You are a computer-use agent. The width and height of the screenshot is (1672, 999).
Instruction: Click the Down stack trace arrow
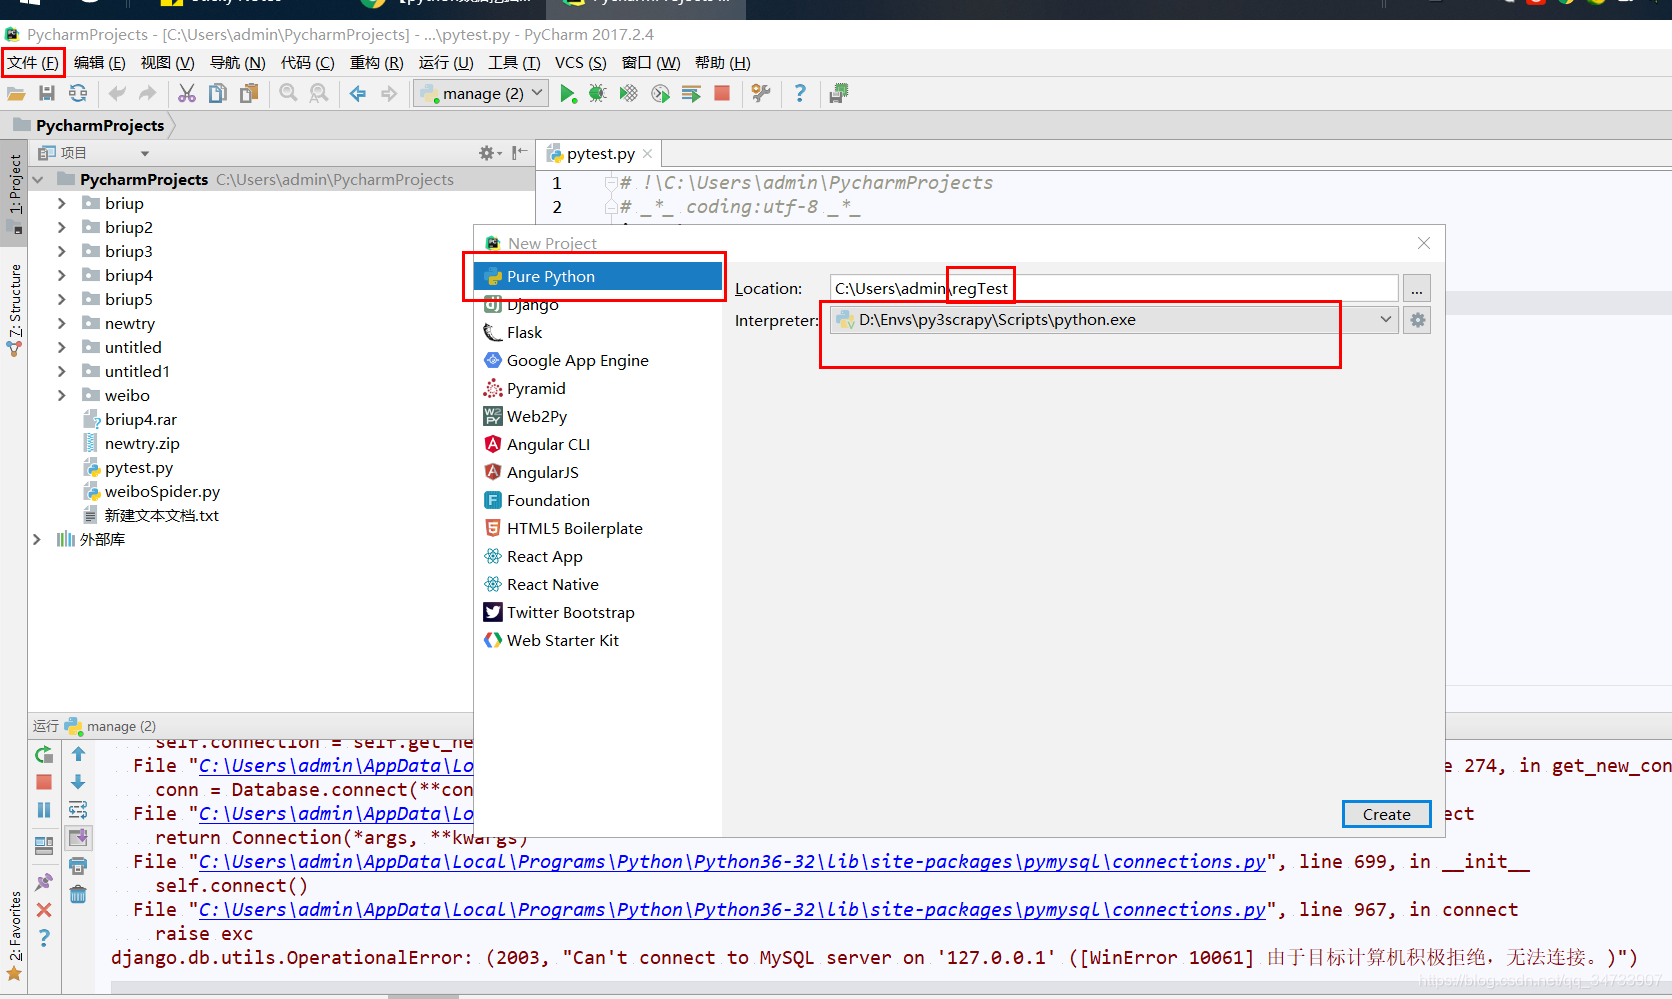coord(78,782)
